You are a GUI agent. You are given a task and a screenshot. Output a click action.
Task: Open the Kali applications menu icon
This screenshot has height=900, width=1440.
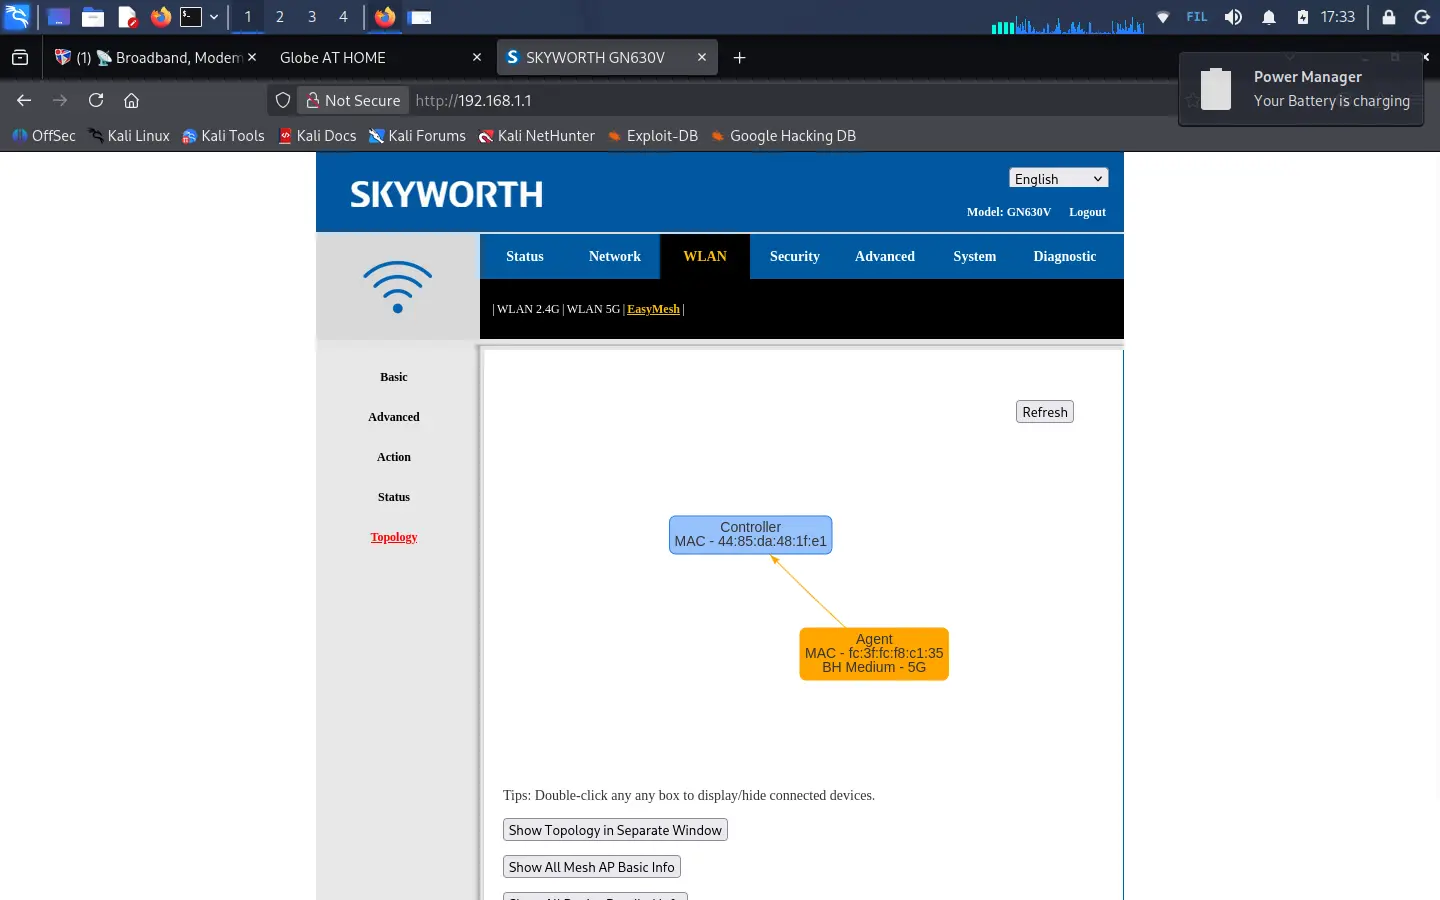(x=18, y=16)
